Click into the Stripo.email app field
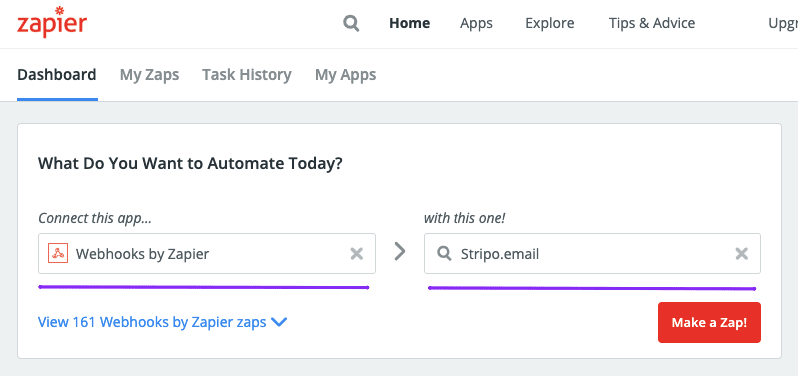This screenshot has height=376, width=798. 592,253
